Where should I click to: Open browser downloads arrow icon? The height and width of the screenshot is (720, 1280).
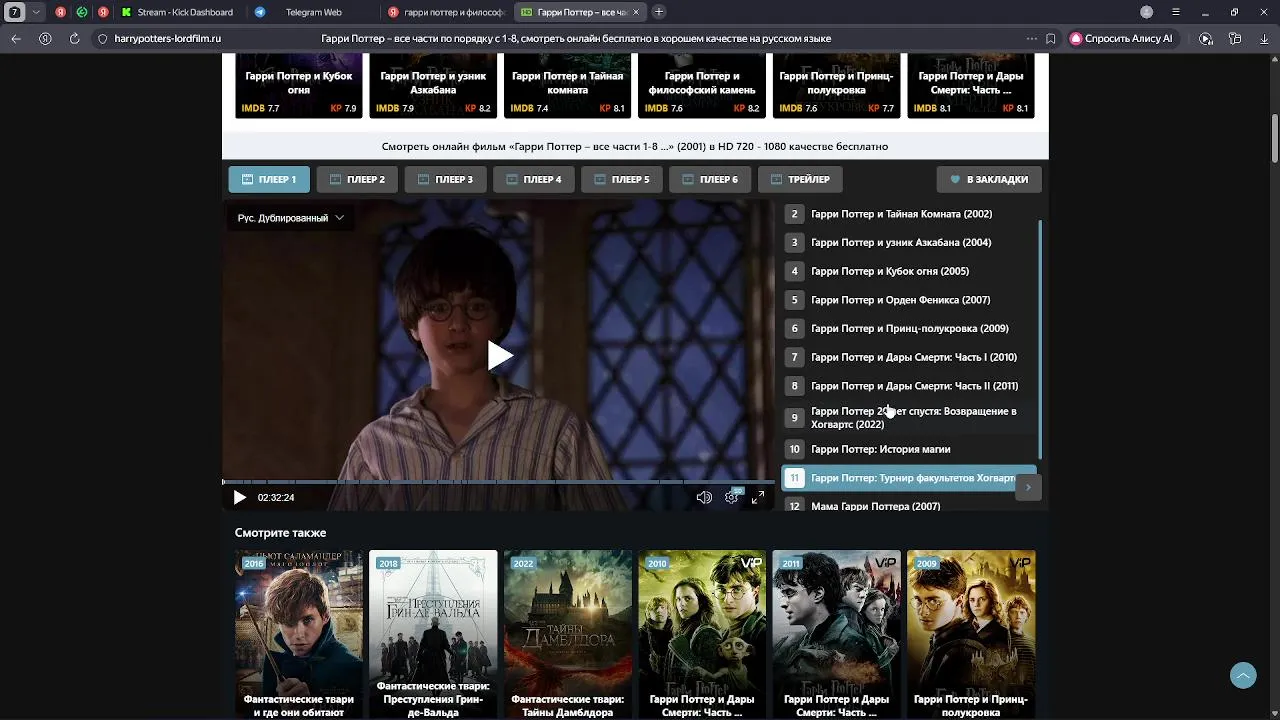coord(1264,38)
